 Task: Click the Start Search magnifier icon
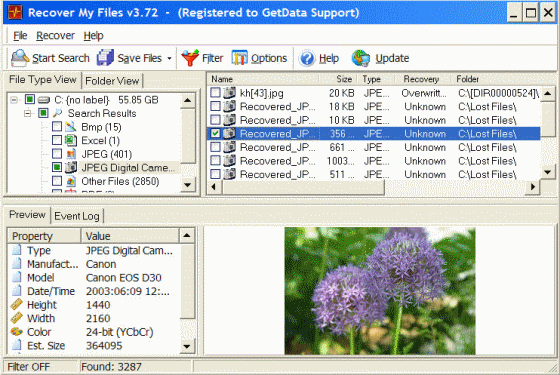(x=20, y=58)
